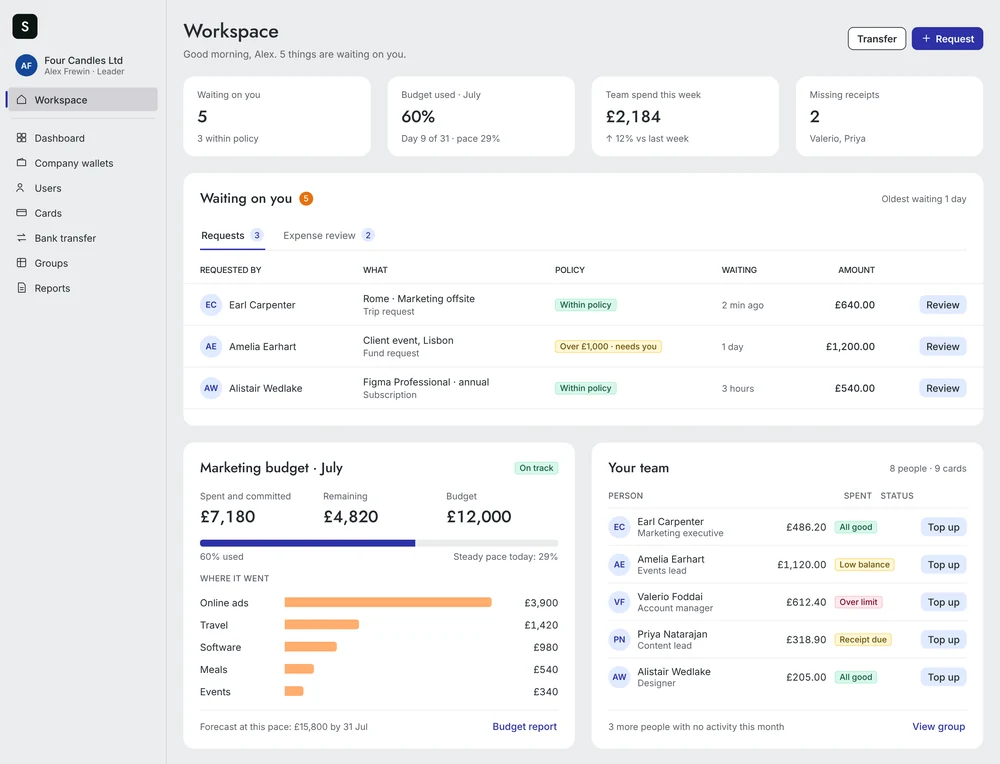The width and height of the screenshot is (1000, 764).
Task: Click the EC avatar in Your team
Action: (619, 527)
